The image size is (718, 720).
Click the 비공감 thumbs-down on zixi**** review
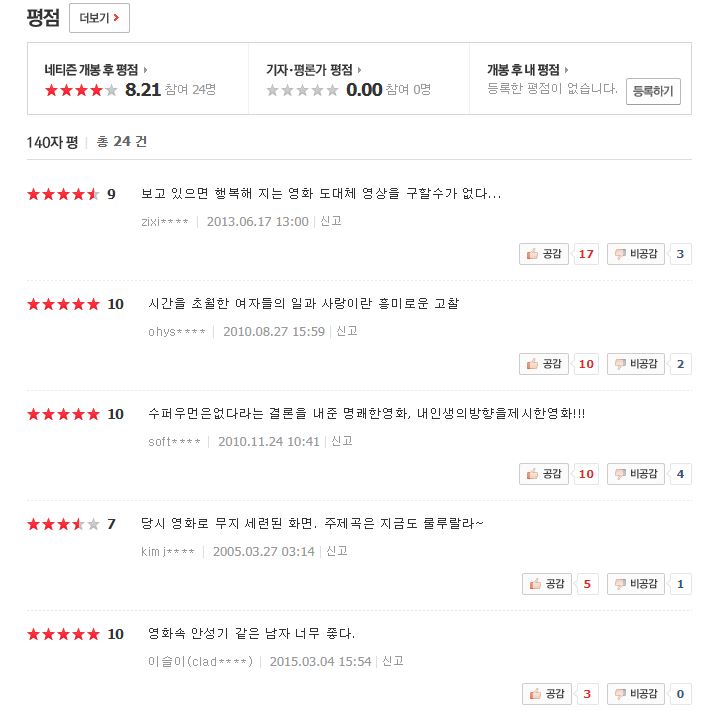pyautogui.click(x=636, y=254)
